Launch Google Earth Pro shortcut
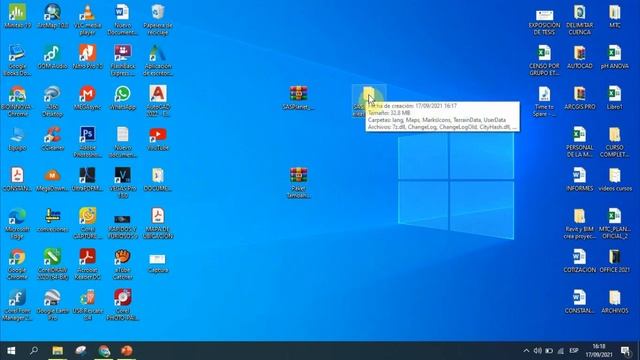640x360 pixels. pyautogui.click(x=52, y=305)
